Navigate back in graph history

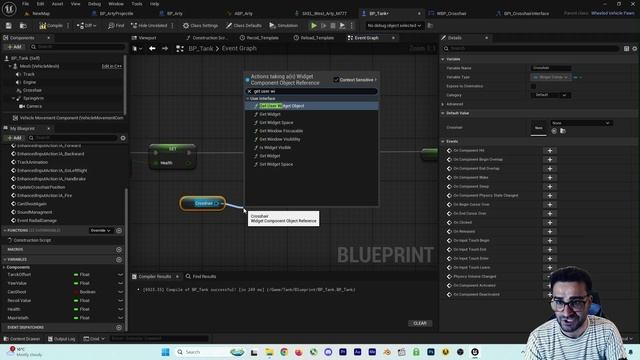pos(152,49)
